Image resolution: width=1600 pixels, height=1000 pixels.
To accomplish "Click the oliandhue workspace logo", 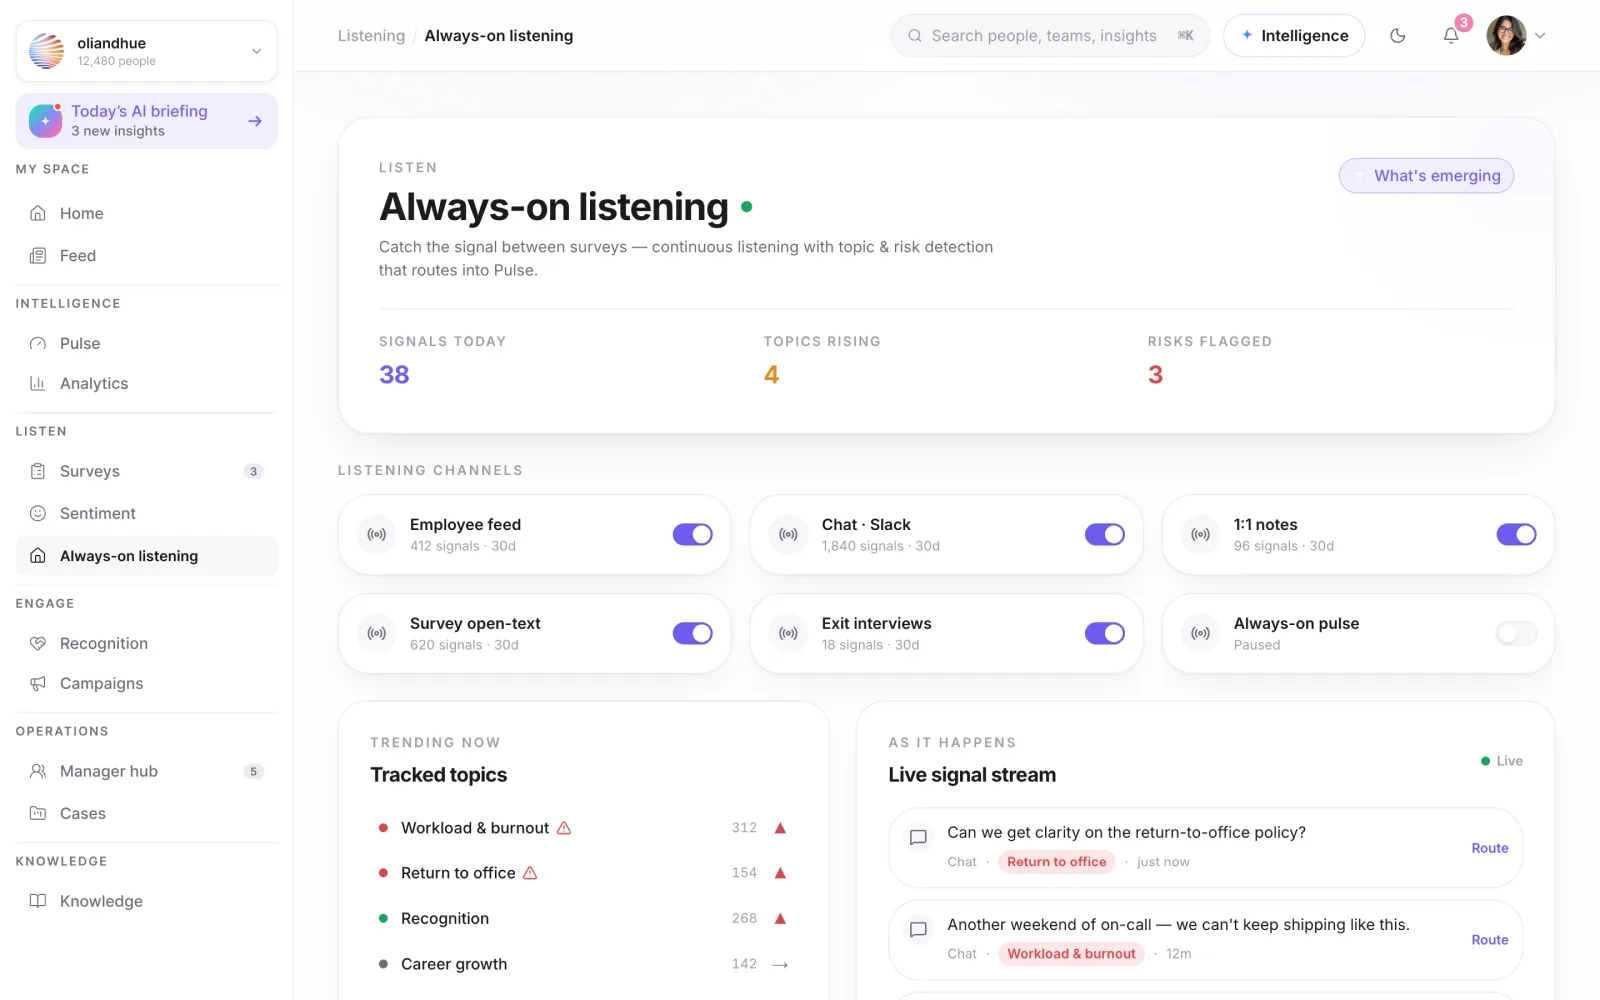I will 46,51.
